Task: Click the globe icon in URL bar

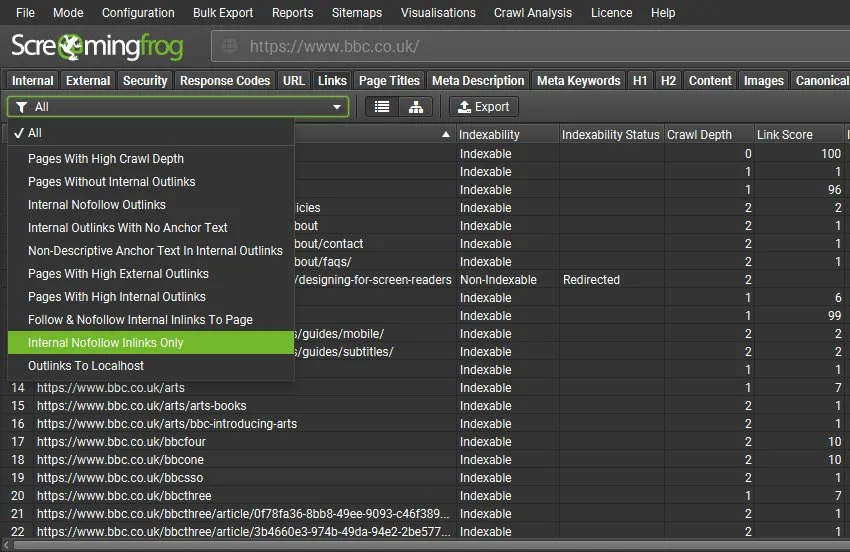Action: coord(230,46)
